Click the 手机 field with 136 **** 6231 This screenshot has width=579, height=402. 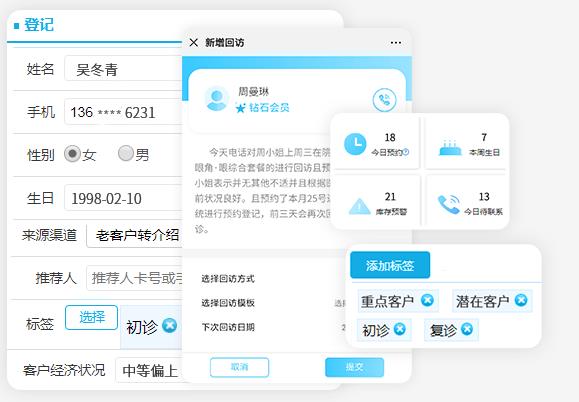(x=123, y=112)
